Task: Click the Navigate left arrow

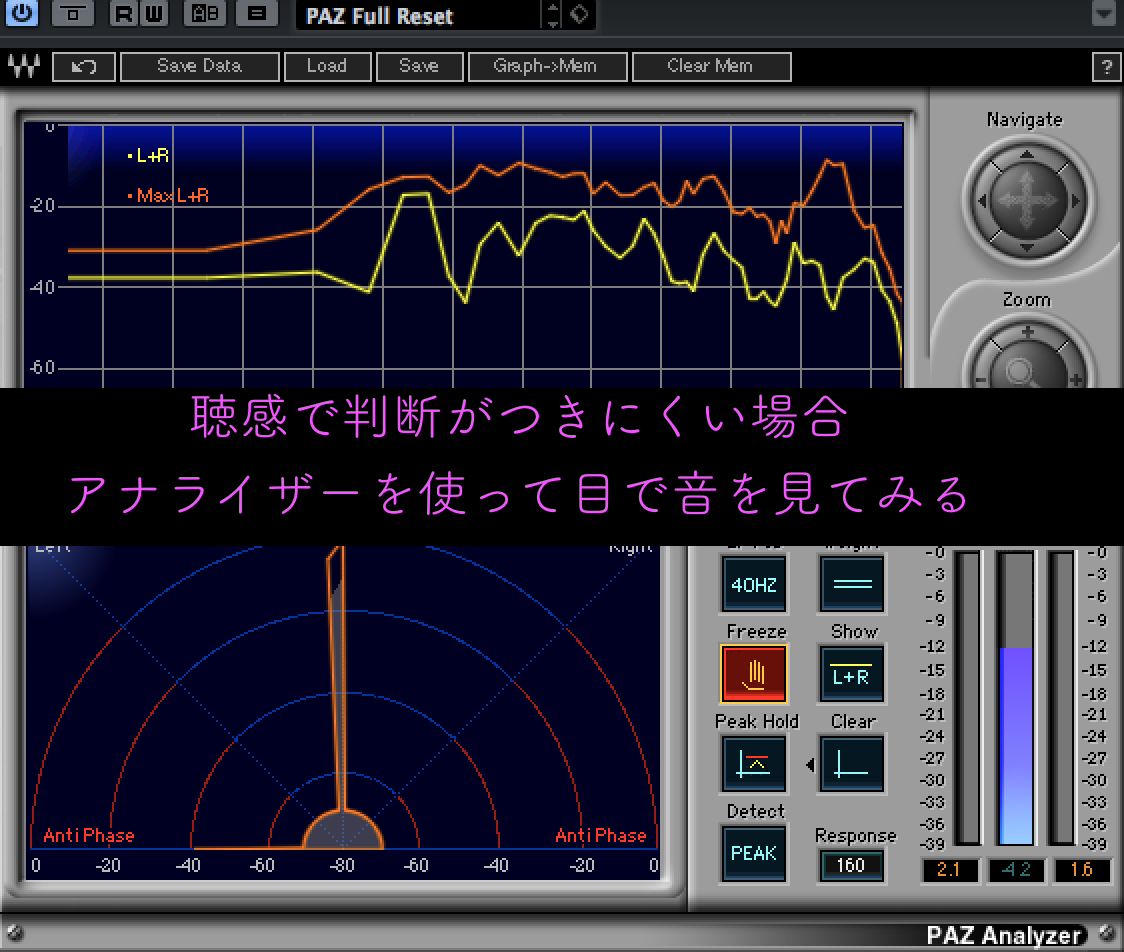Action: [x=983, y=201]
